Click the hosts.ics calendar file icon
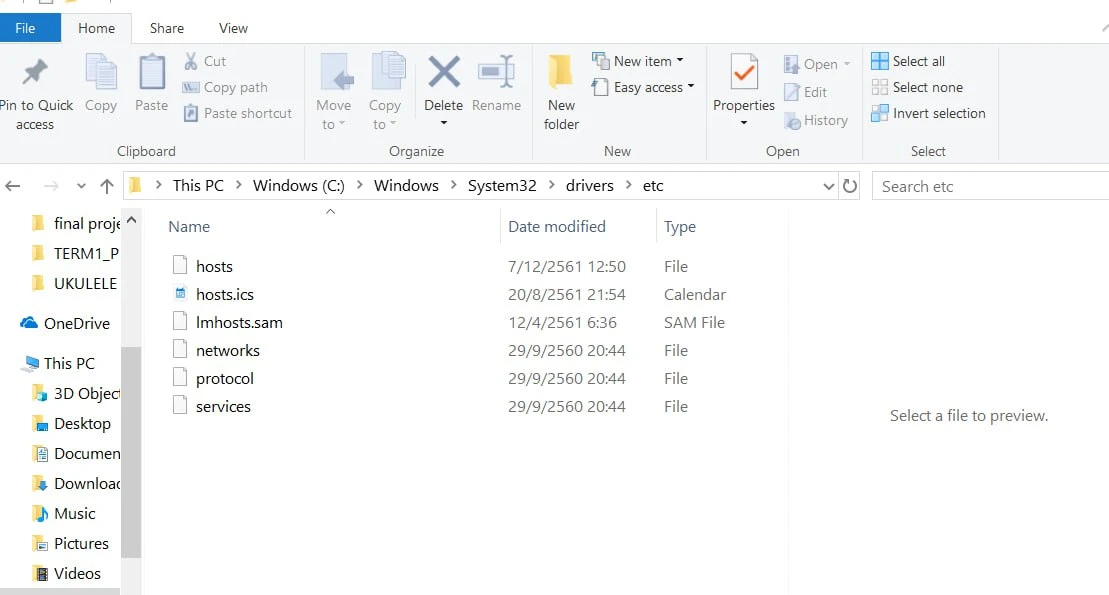 click(180, 293)
